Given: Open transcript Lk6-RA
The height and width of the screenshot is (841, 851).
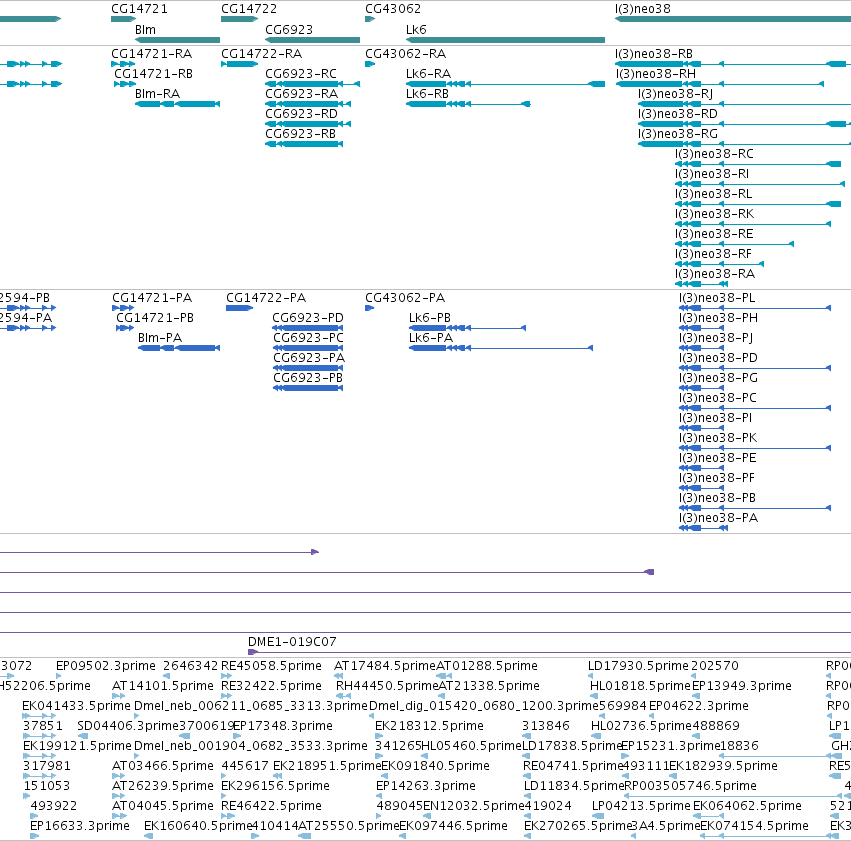Looking at the screenshot, I should 428,74.
